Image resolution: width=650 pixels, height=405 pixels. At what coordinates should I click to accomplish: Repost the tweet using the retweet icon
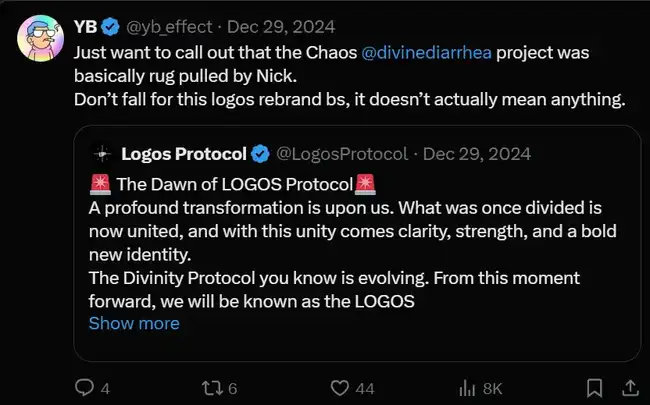[211, 386]
